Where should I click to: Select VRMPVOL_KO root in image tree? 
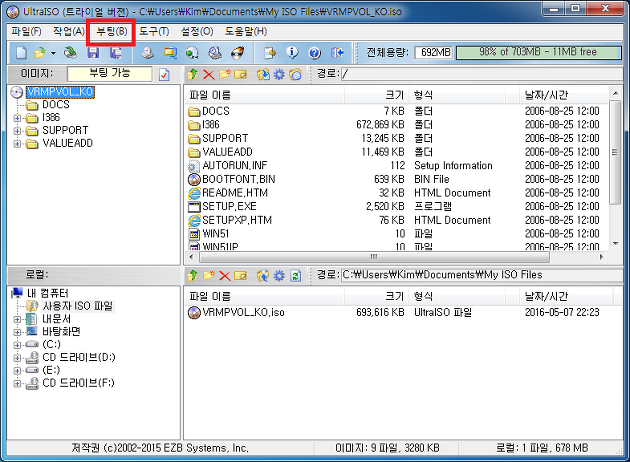click(x=60, y=92)
